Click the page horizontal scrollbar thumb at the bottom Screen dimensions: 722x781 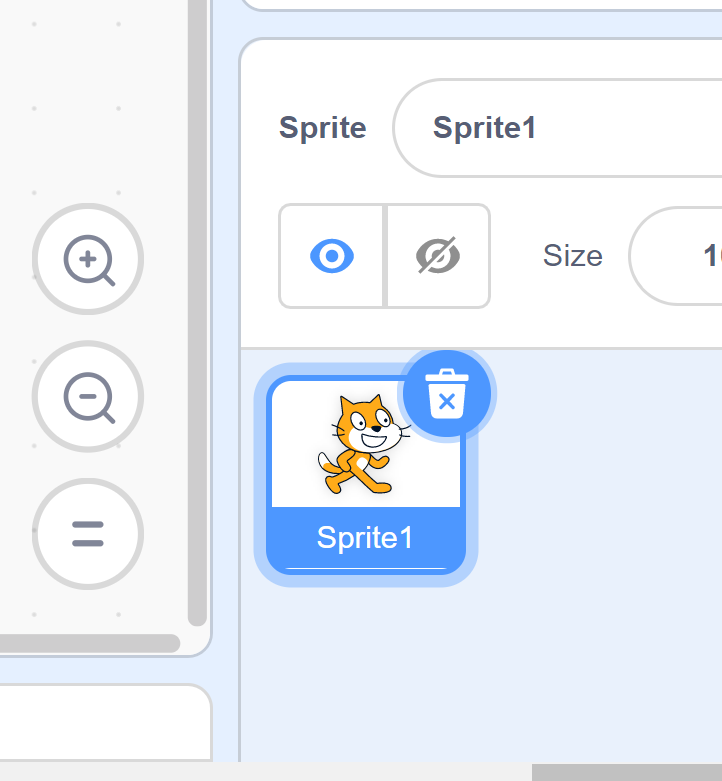pos(627,773)
